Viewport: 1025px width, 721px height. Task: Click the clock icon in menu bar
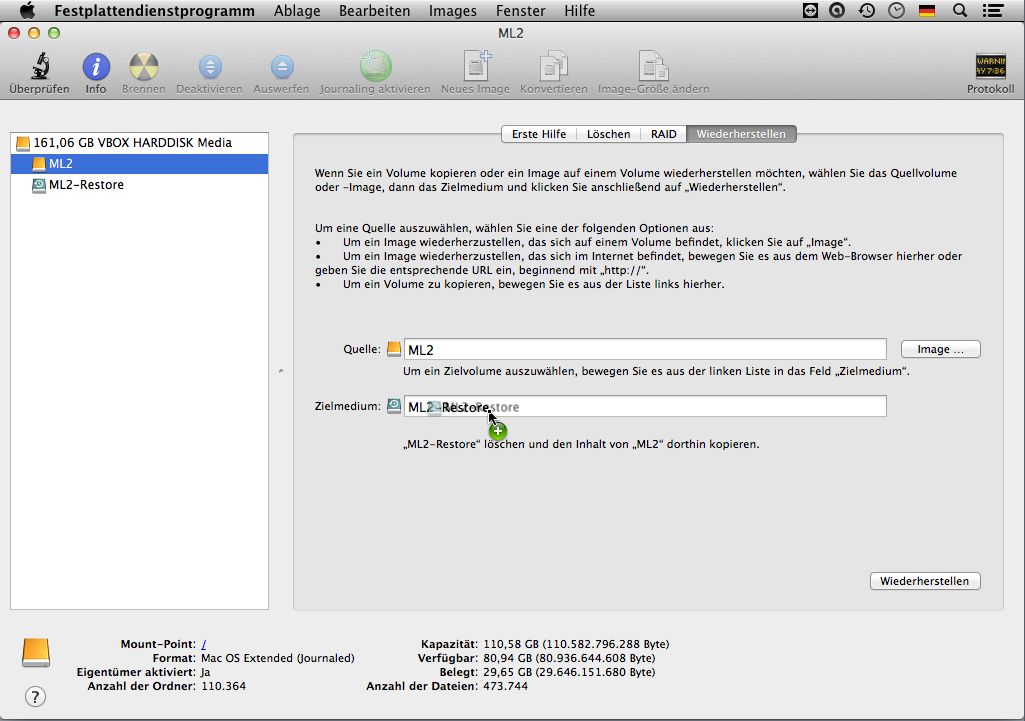tap(896, 10)
